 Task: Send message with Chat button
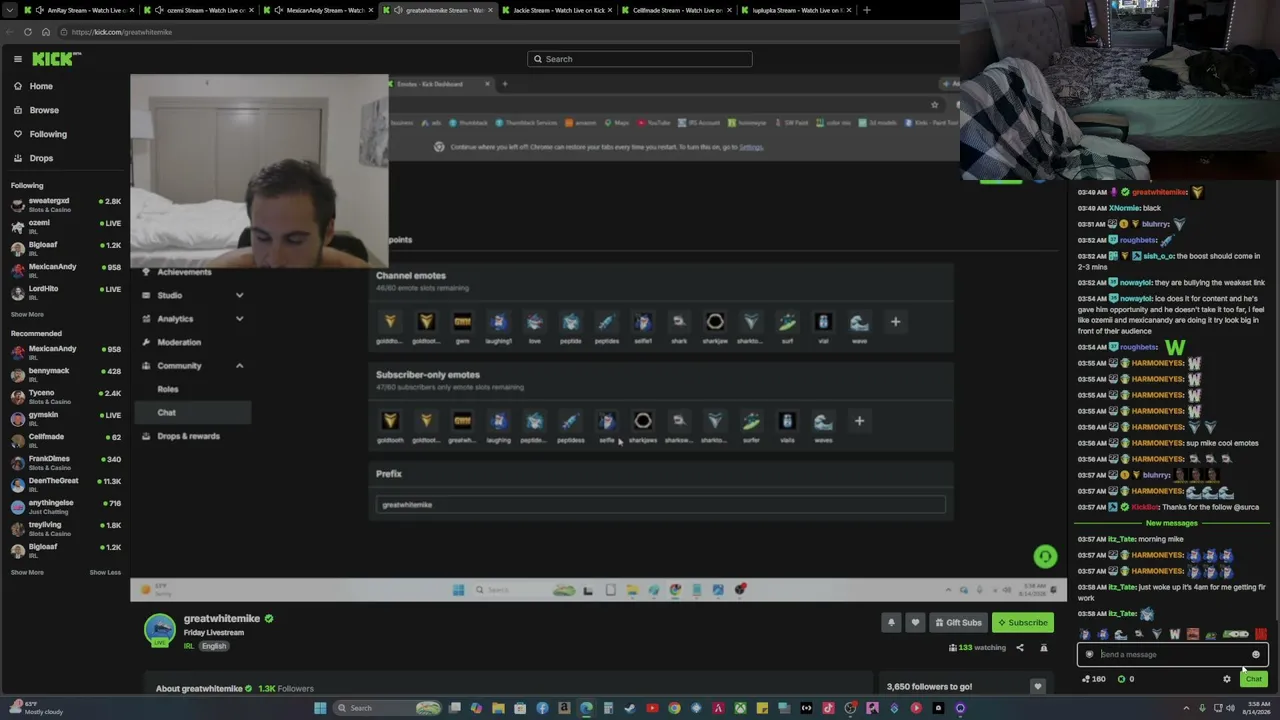[1254, 680]
